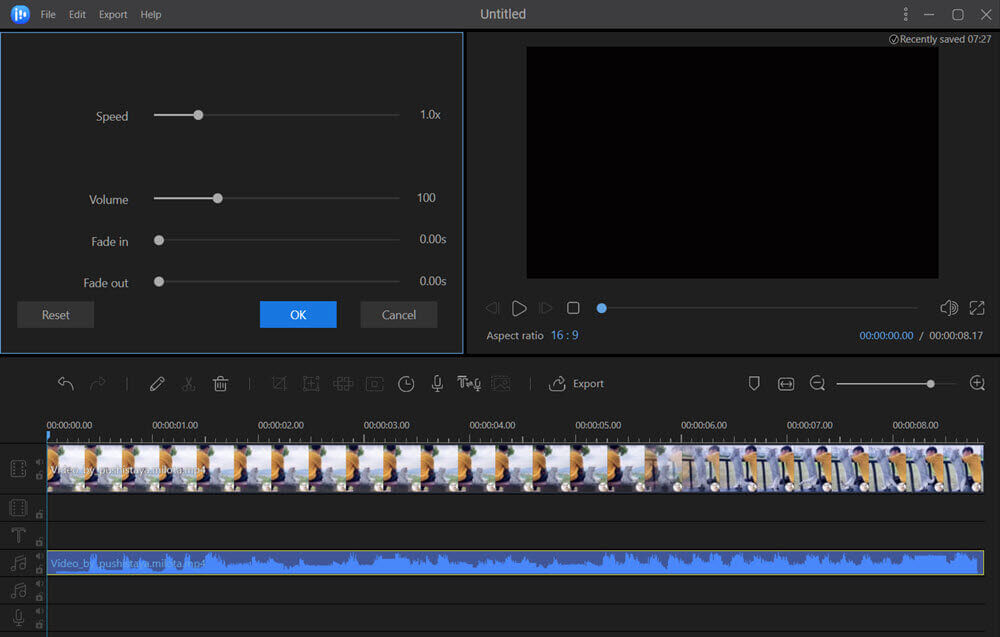Lock the text track
1000x637 pixels.
coord(39,541)
